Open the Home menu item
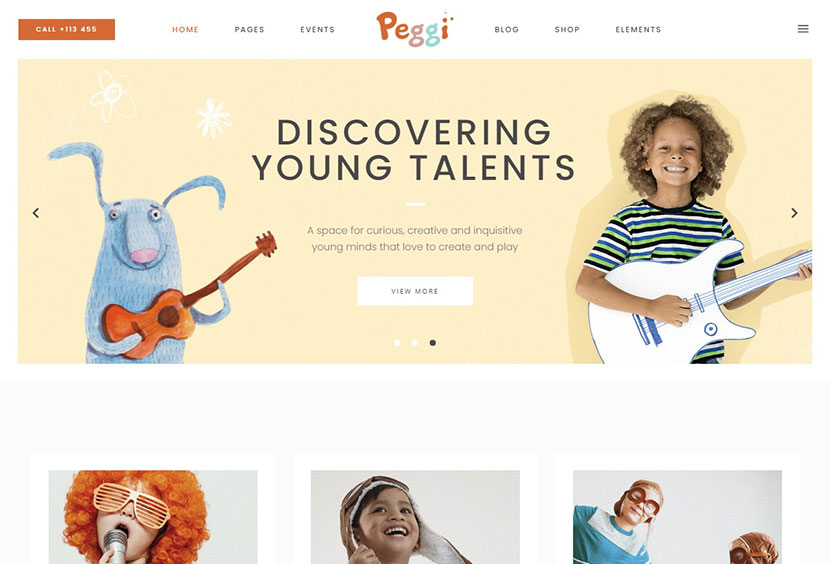 click(185, 30)
